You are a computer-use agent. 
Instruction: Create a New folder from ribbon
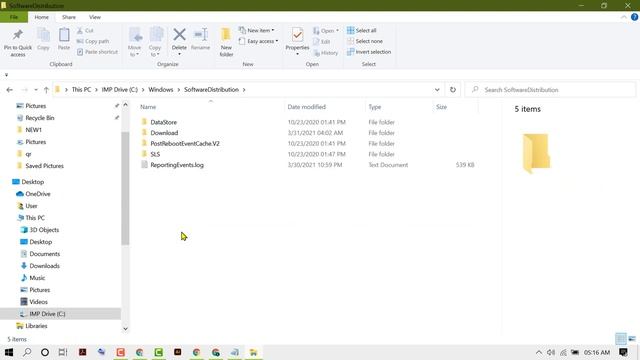[226, 42]
